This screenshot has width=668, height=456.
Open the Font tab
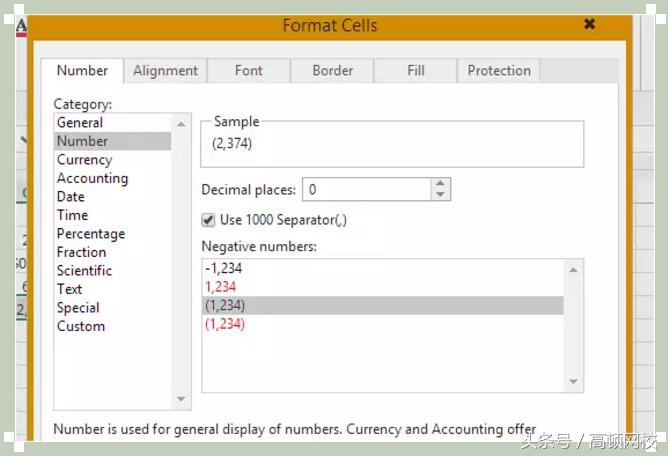tap(249, 70)
